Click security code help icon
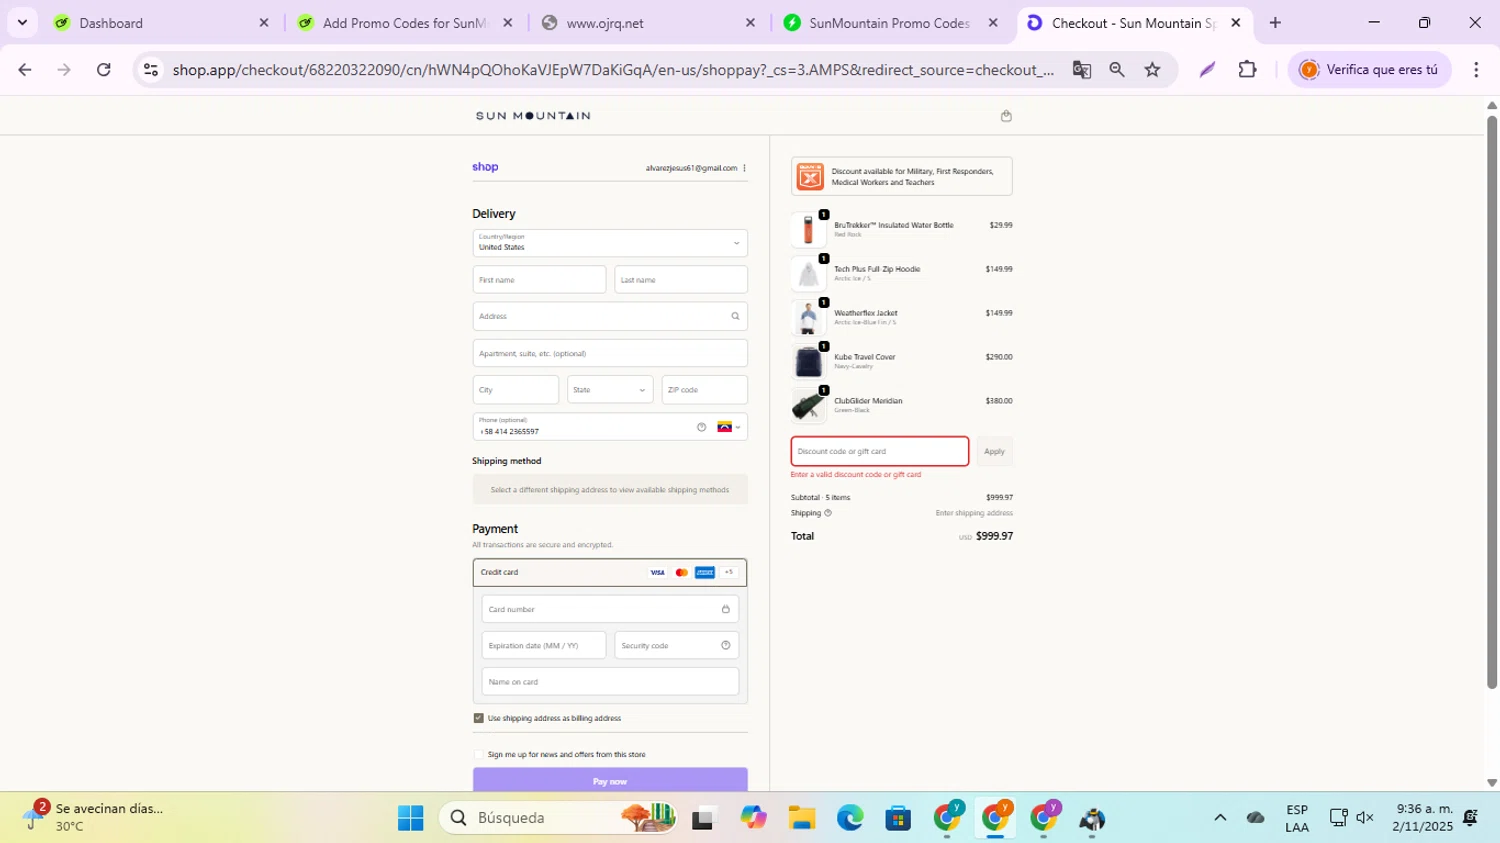1500x843 pixels. pyautogui.click(x=726, y=645)
